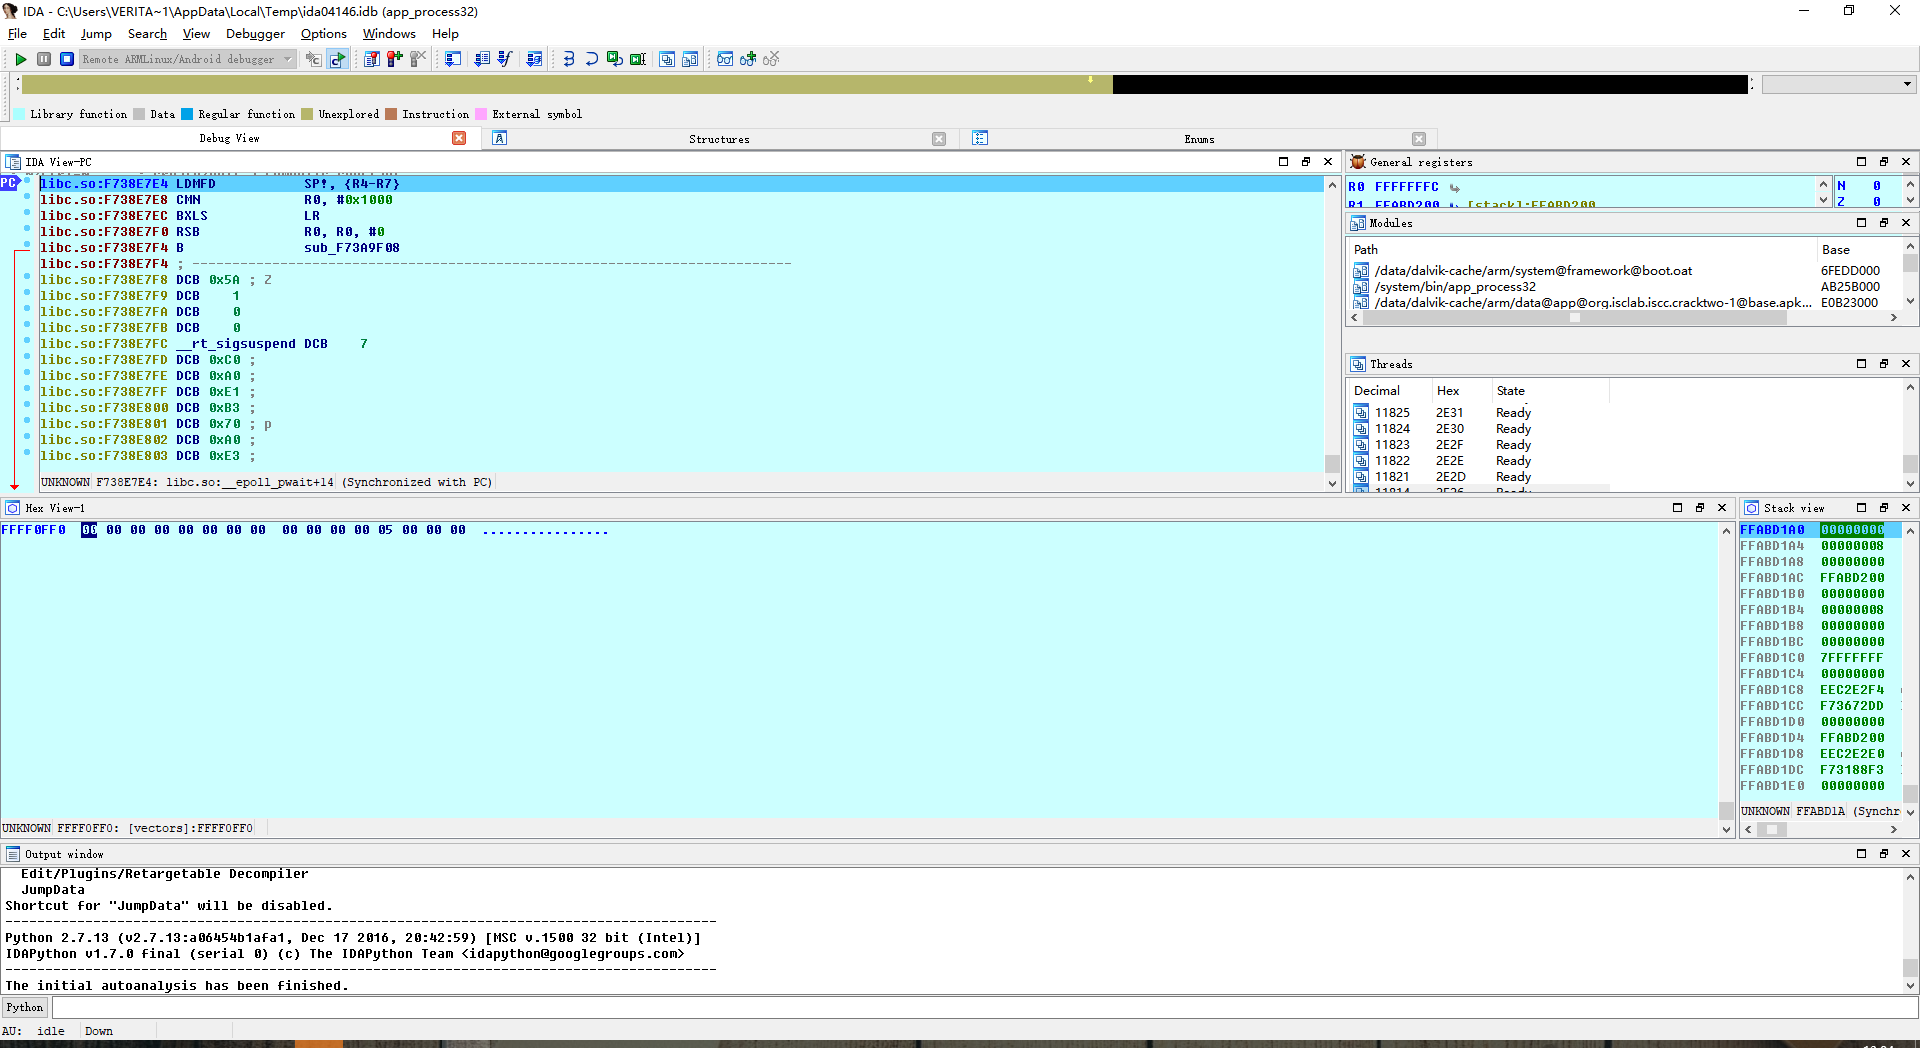Open the Remote ARMLinux/Android debugger dropdown

click(x=188, y=59)
